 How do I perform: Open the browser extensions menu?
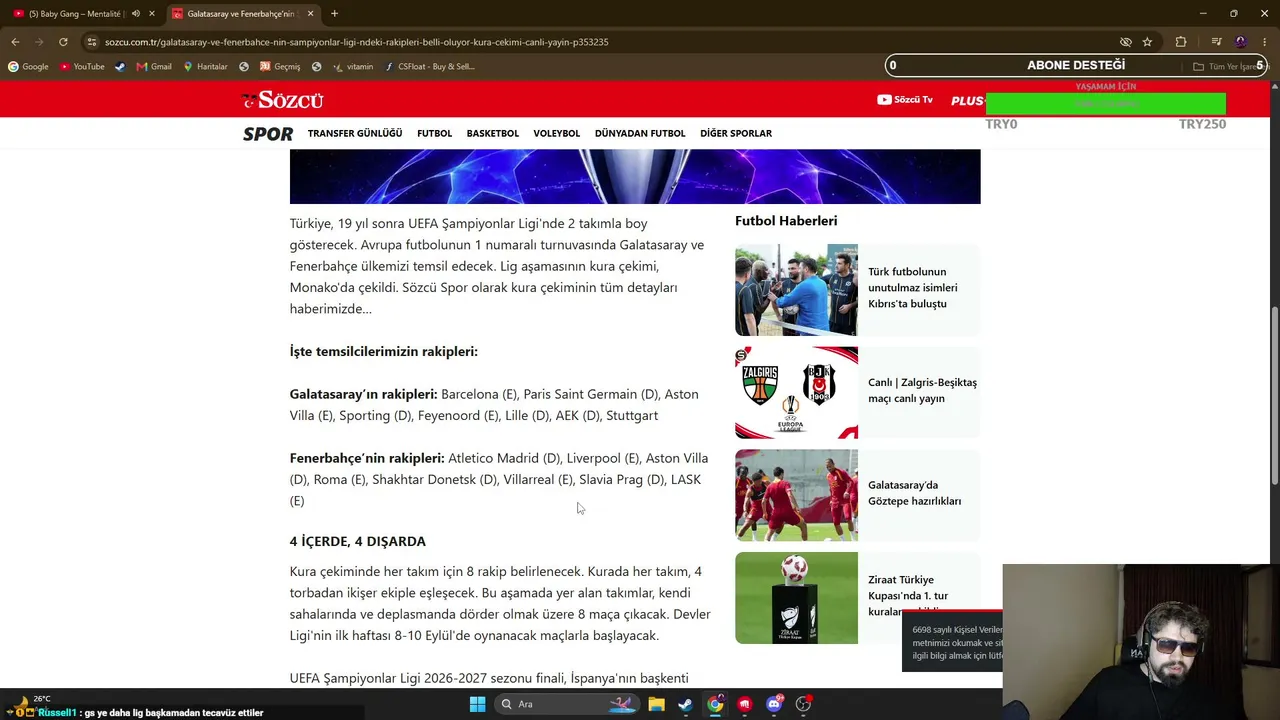pos(1181,42)
